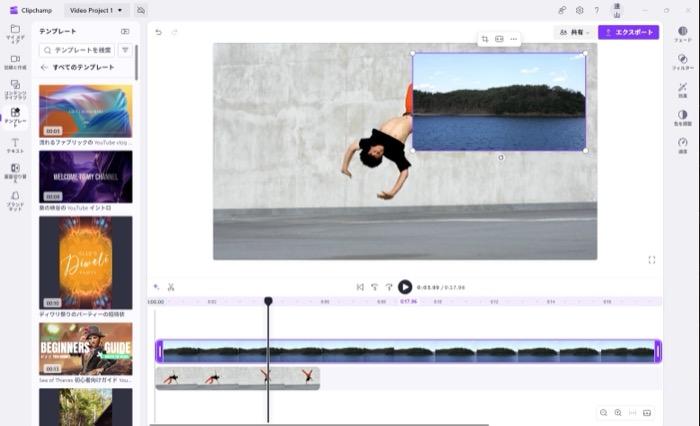The width and height of the screenshot is (700, 426).
Task: Click the templates panel vertical scrollbar
Action: (x=136, y=63)
